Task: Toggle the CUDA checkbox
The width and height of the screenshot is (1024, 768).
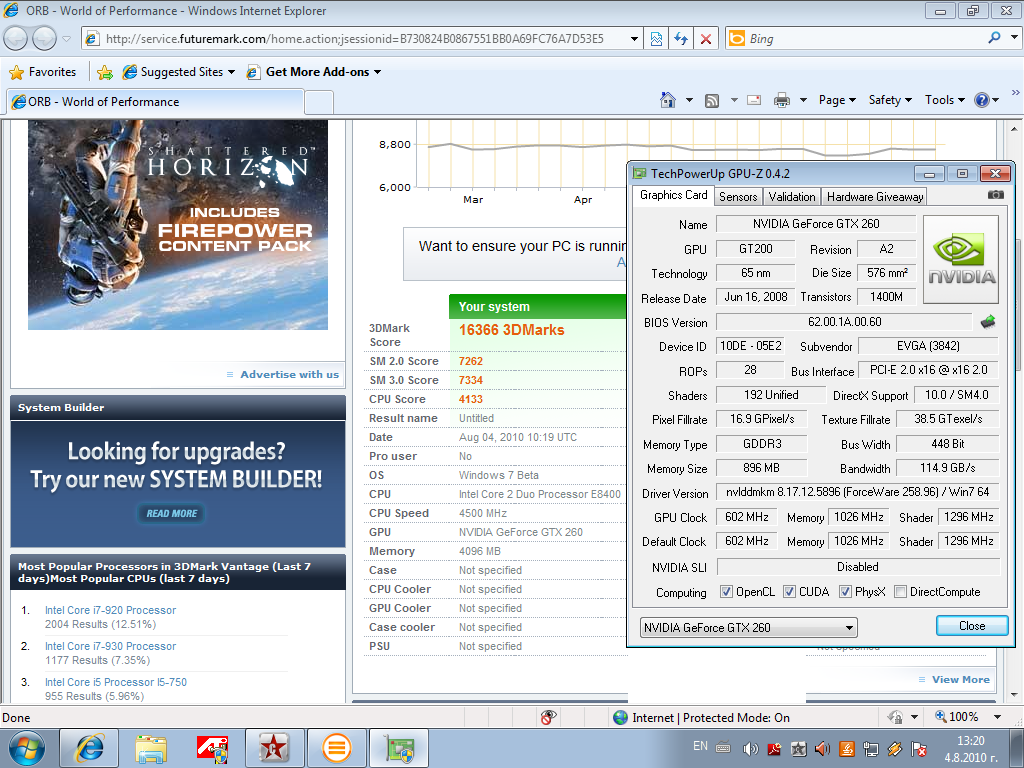Action: pos(789,592)
